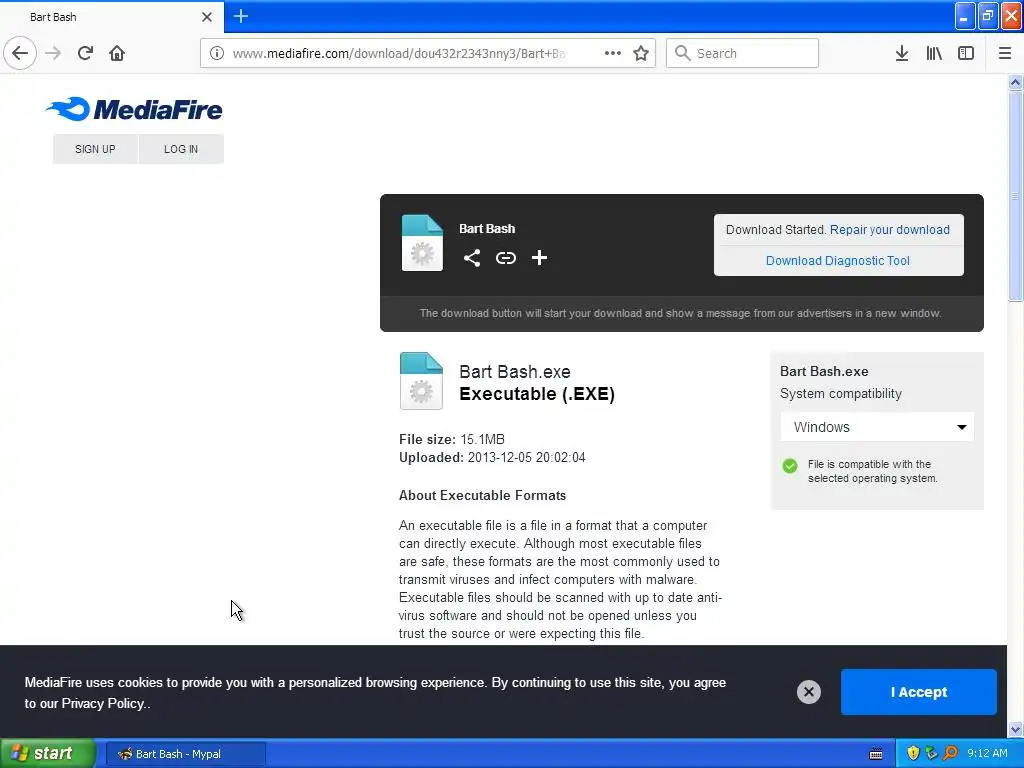
Task: Click the 'File size: 15.1MB' text
Action: point(452,440)
